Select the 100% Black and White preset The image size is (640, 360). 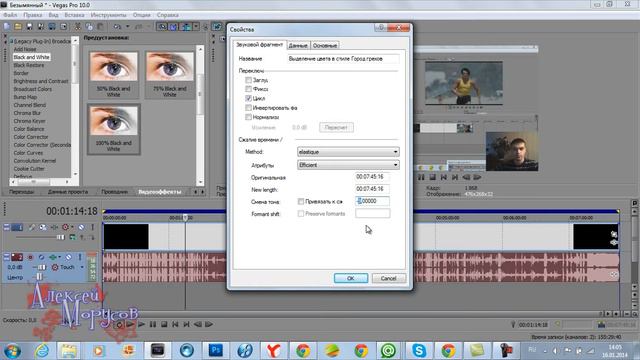click(113, 129)
